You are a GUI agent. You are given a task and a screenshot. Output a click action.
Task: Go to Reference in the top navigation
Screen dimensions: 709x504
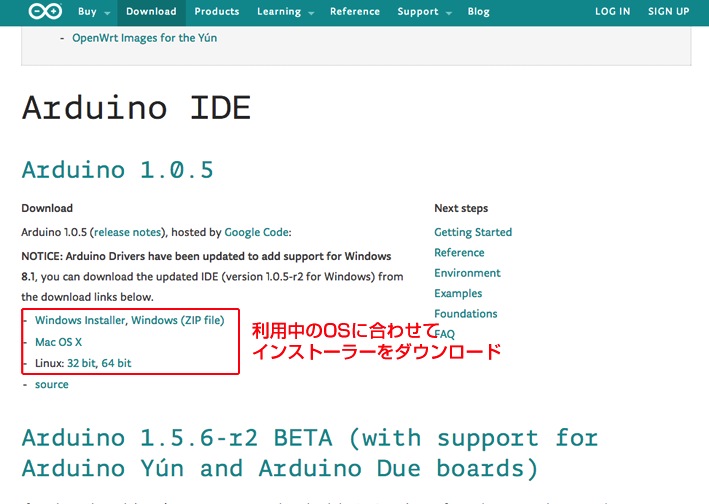[x=355, y=12]
